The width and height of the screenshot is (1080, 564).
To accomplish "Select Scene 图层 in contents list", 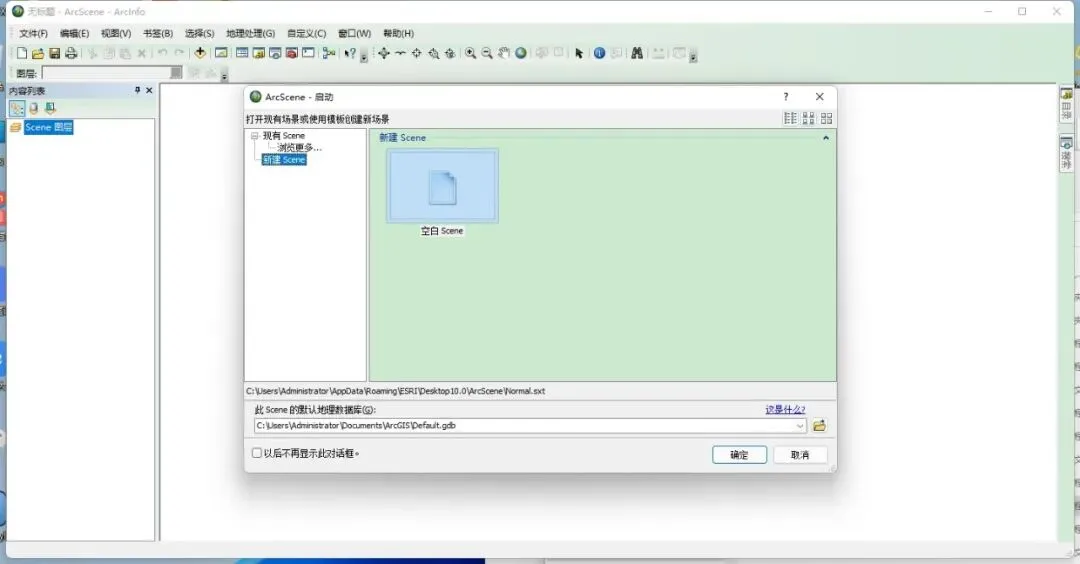I will coord(48,127).
